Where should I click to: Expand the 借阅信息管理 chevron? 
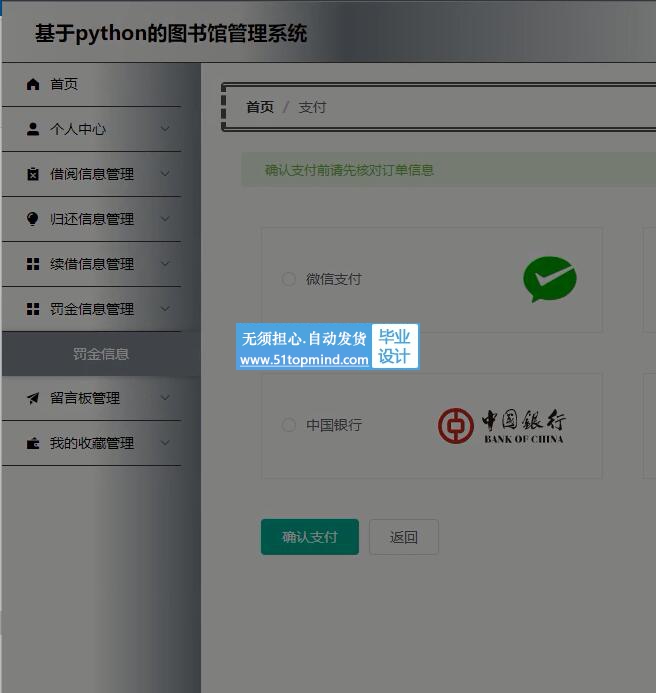point(165,174)
